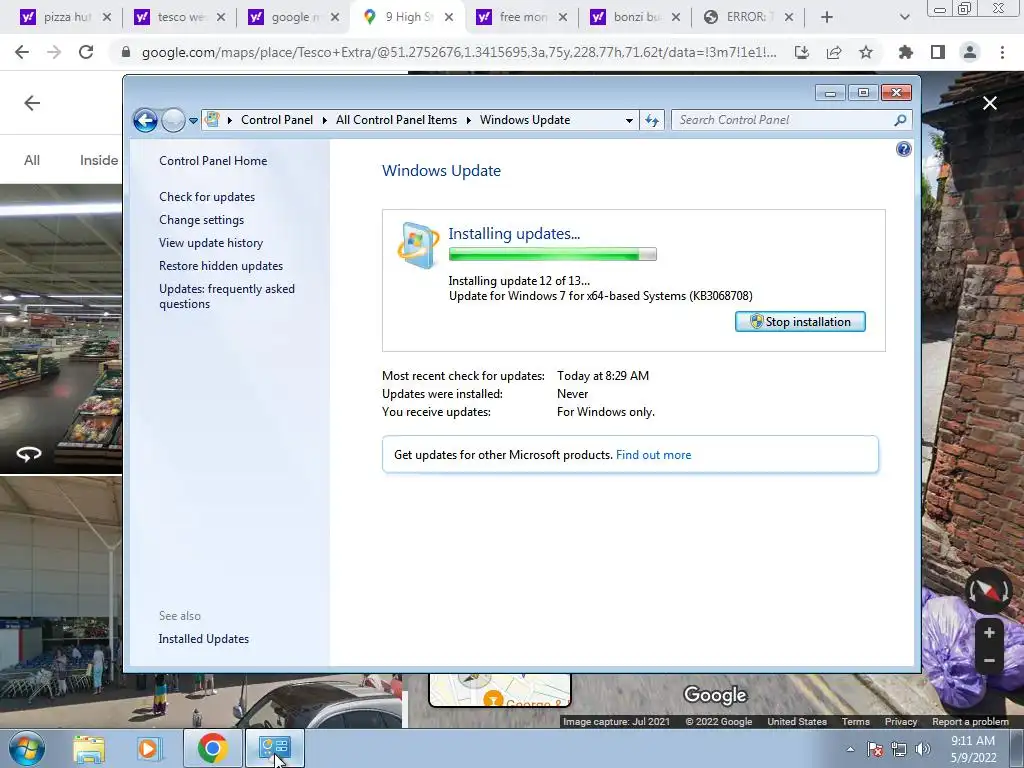The height and width of the screenshot is (768, 1024).
Task: Open Chrome three-dot menu
Action: click(x=1002, y=52)
